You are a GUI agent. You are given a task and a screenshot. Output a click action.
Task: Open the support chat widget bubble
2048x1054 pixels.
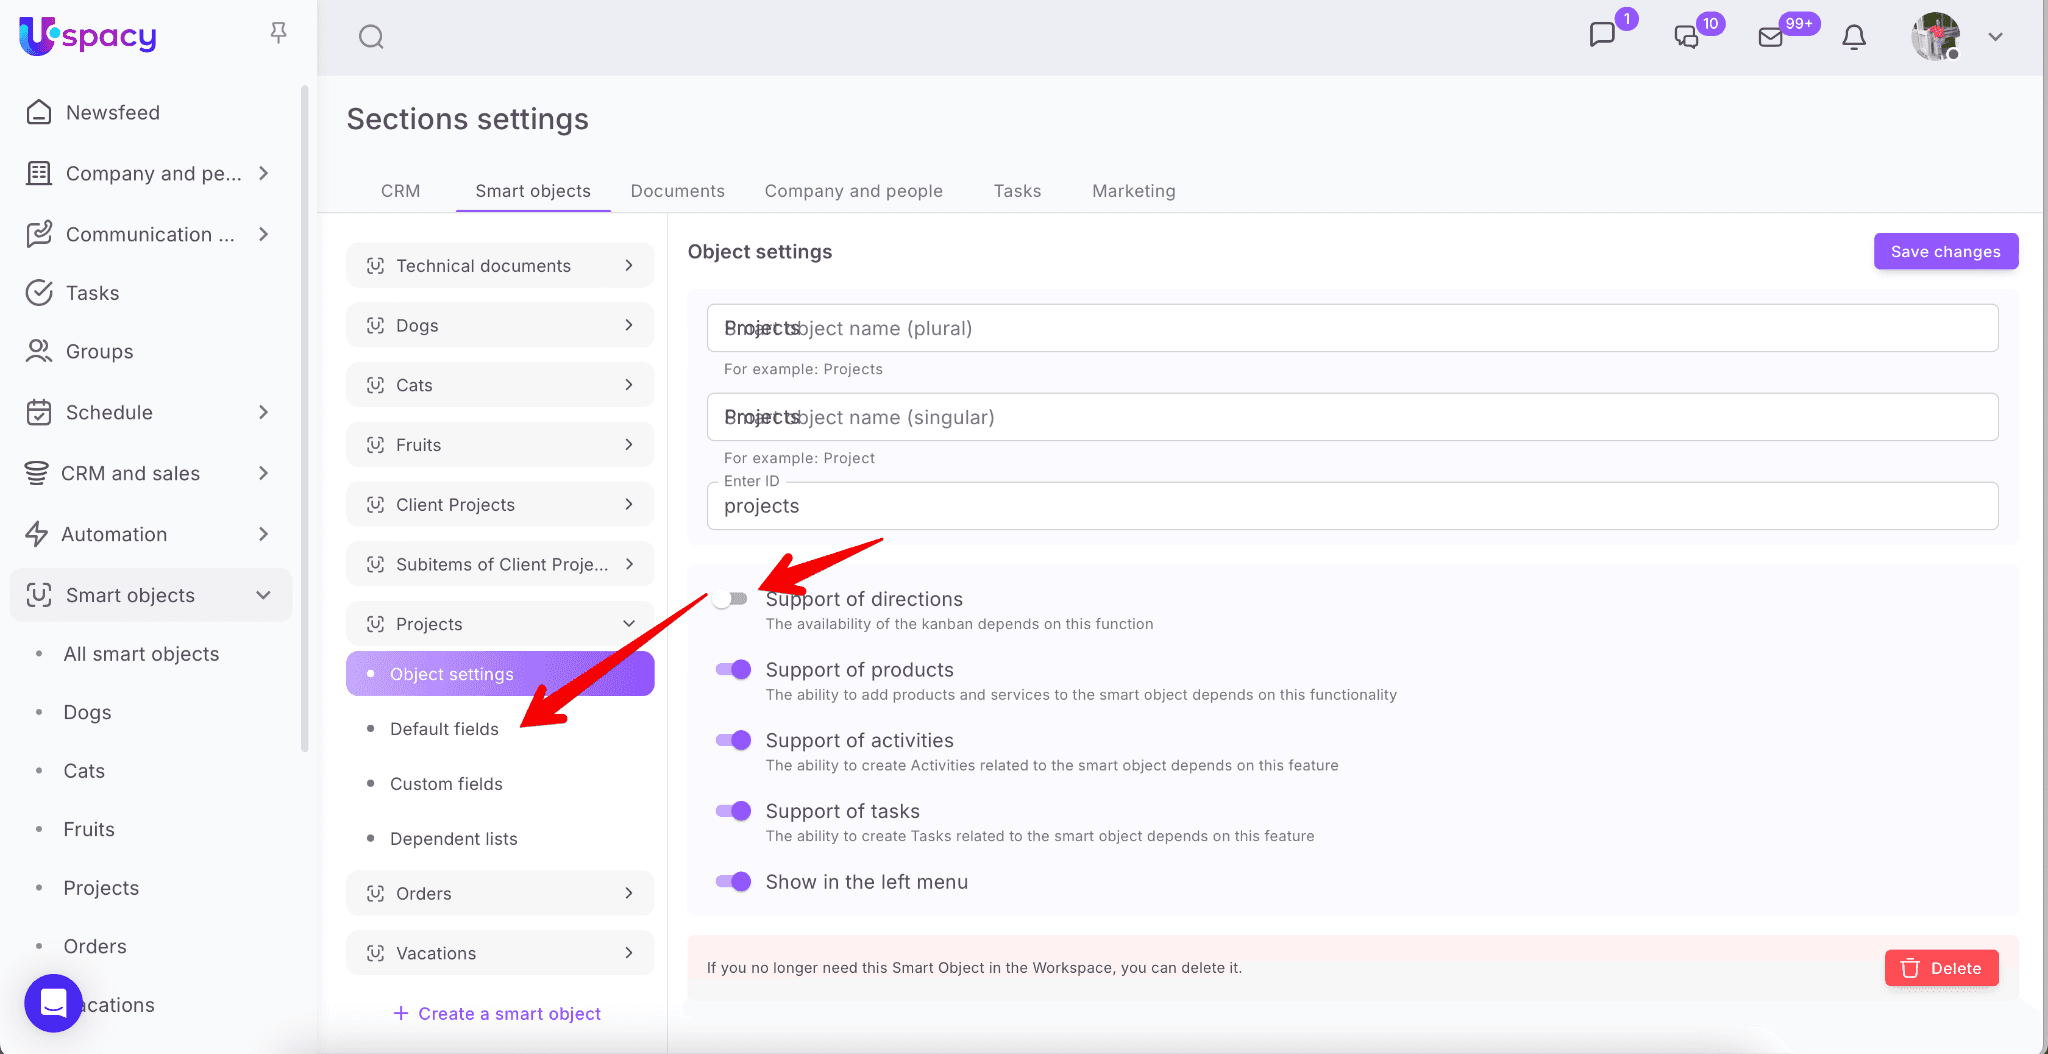pos(53,1002)
